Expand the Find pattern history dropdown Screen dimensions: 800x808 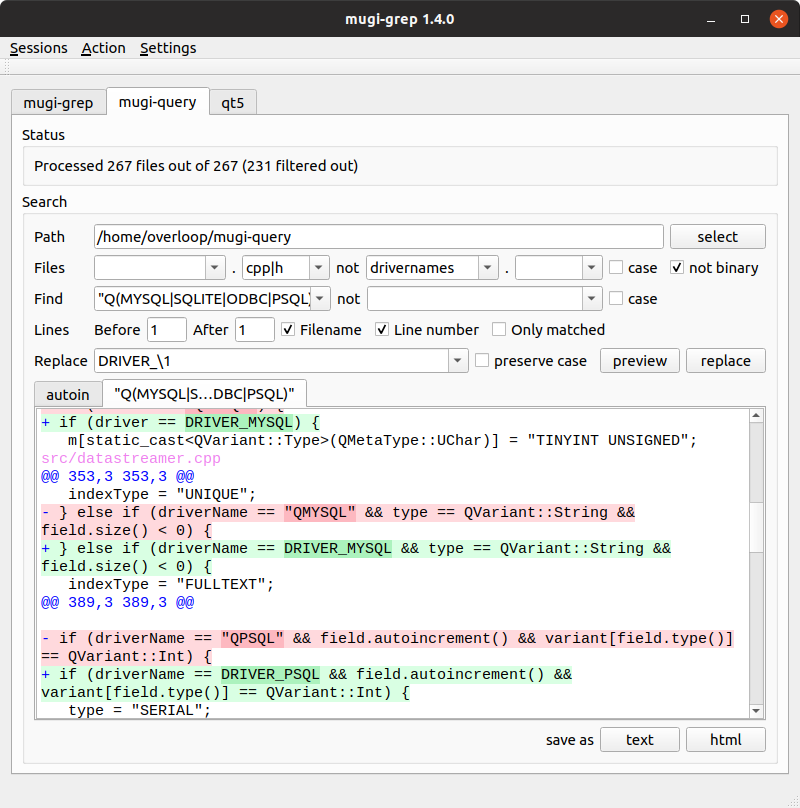pyautogui.click(x=320, y=298)
